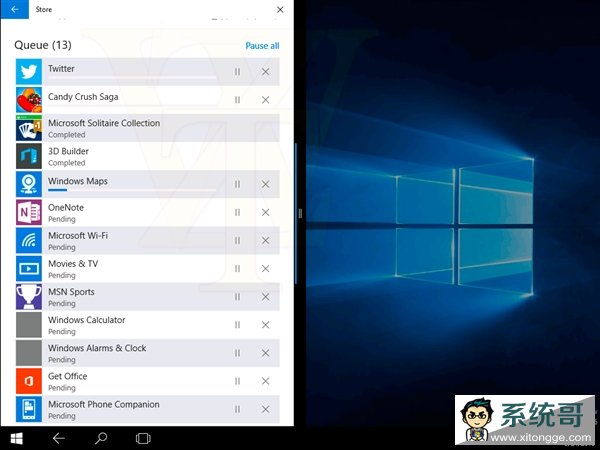
Task: Click the Twitter download progress bar
Action: [132, 78]
